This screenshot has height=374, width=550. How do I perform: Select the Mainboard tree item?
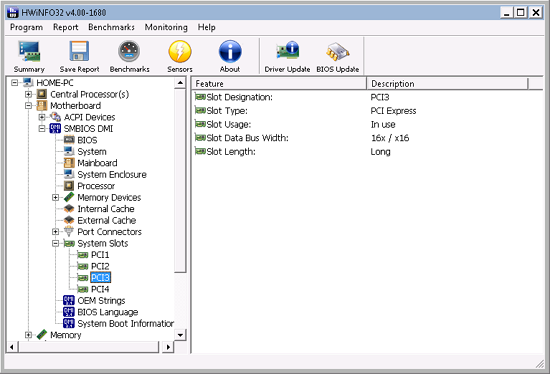(x=97, y=163)
